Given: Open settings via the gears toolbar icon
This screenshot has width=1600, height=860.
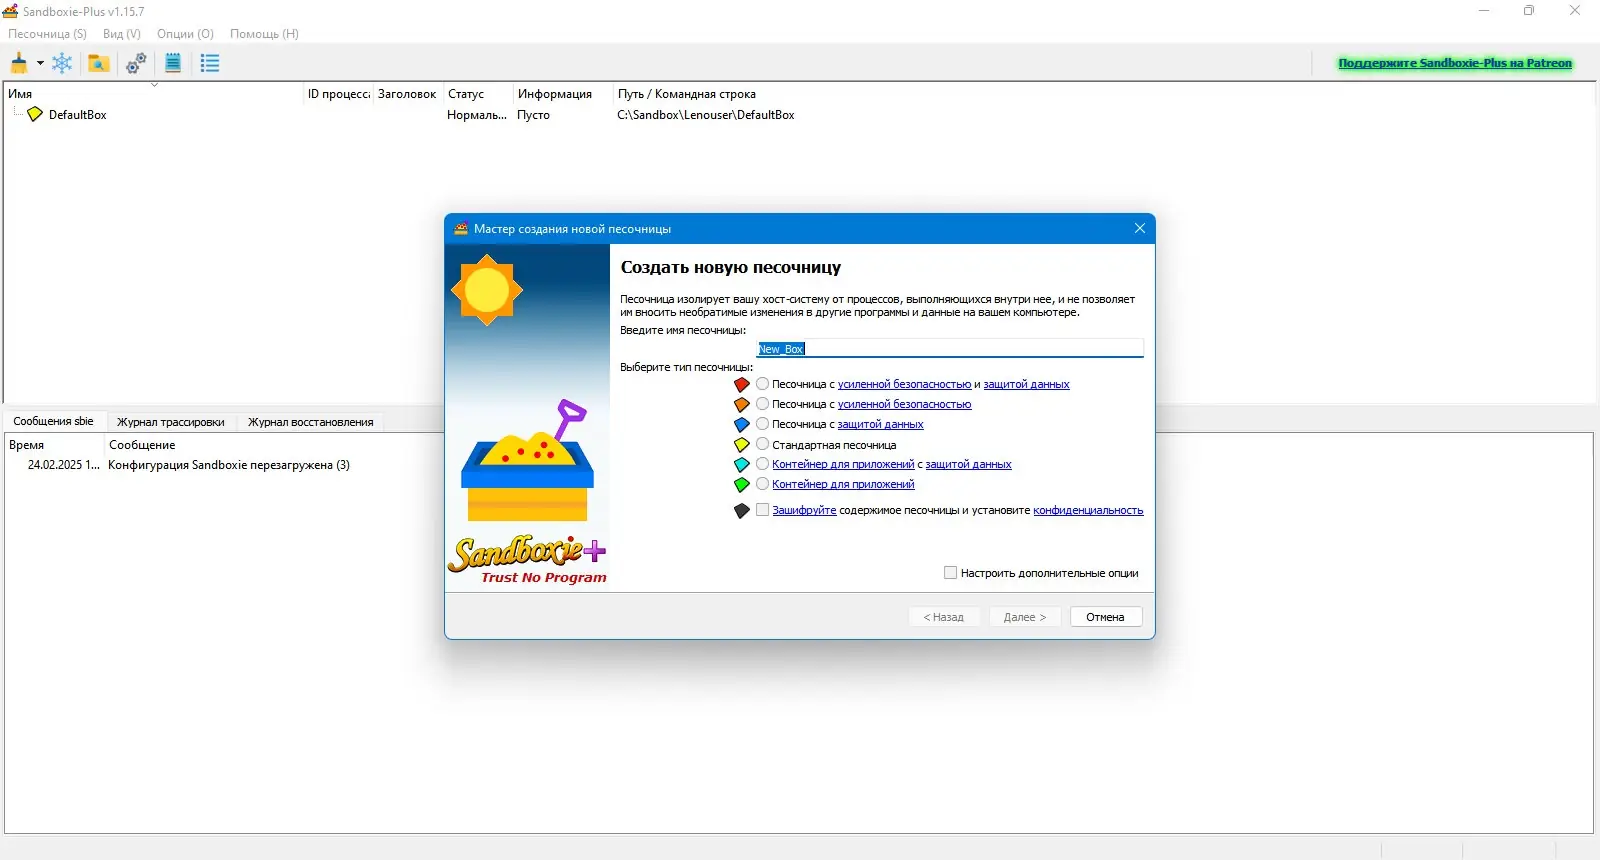Looking at the screenshot, I should click(136, 63).
